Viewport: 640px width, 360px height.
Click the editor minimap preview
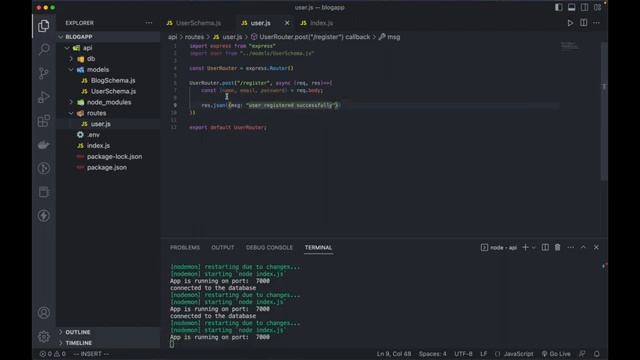click(569, 46)
